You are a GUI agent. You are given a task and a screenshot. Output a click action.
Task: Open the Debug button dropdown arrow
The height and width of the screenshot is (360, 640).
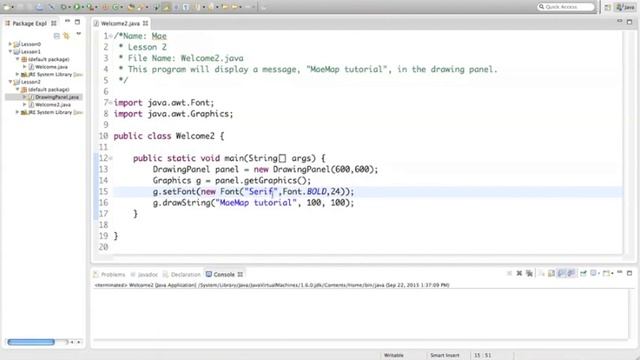tap(69, 7)
